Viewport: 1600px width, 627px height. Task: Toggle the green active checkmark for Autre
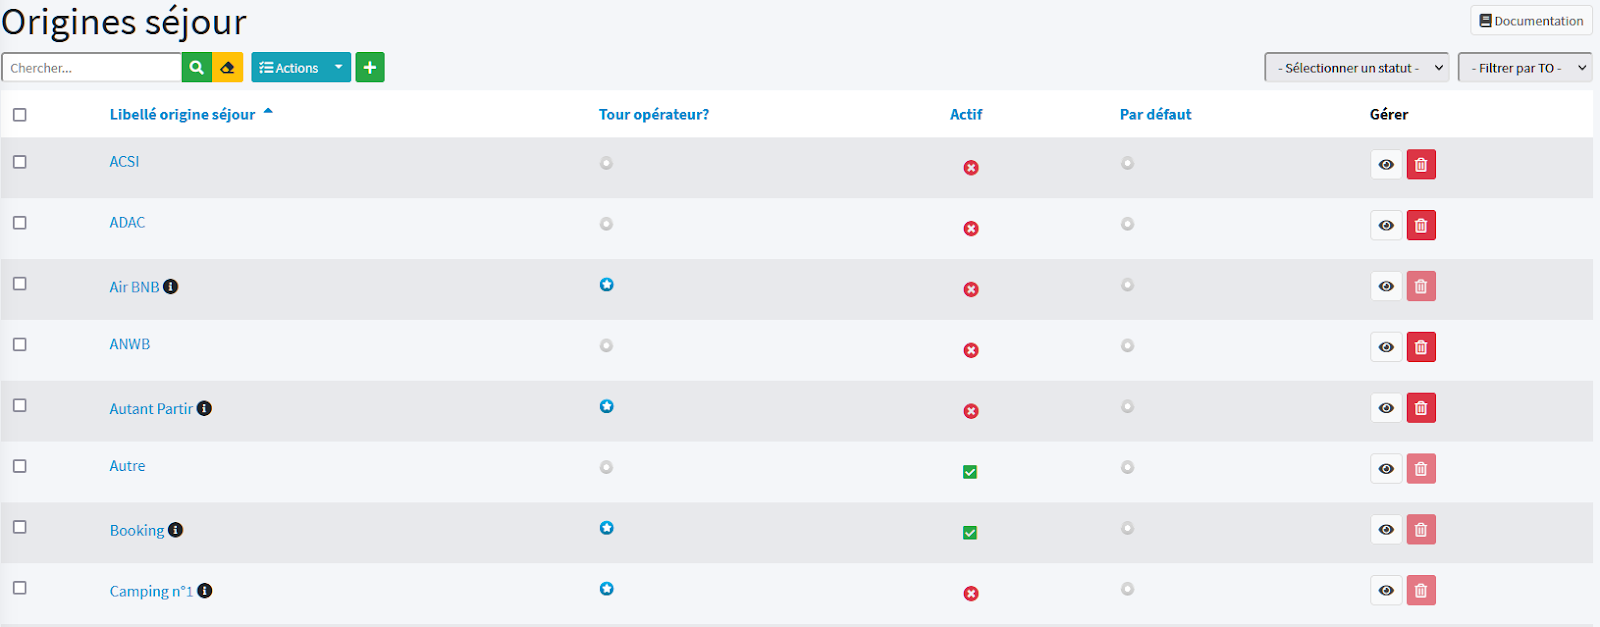pos(970,472)
